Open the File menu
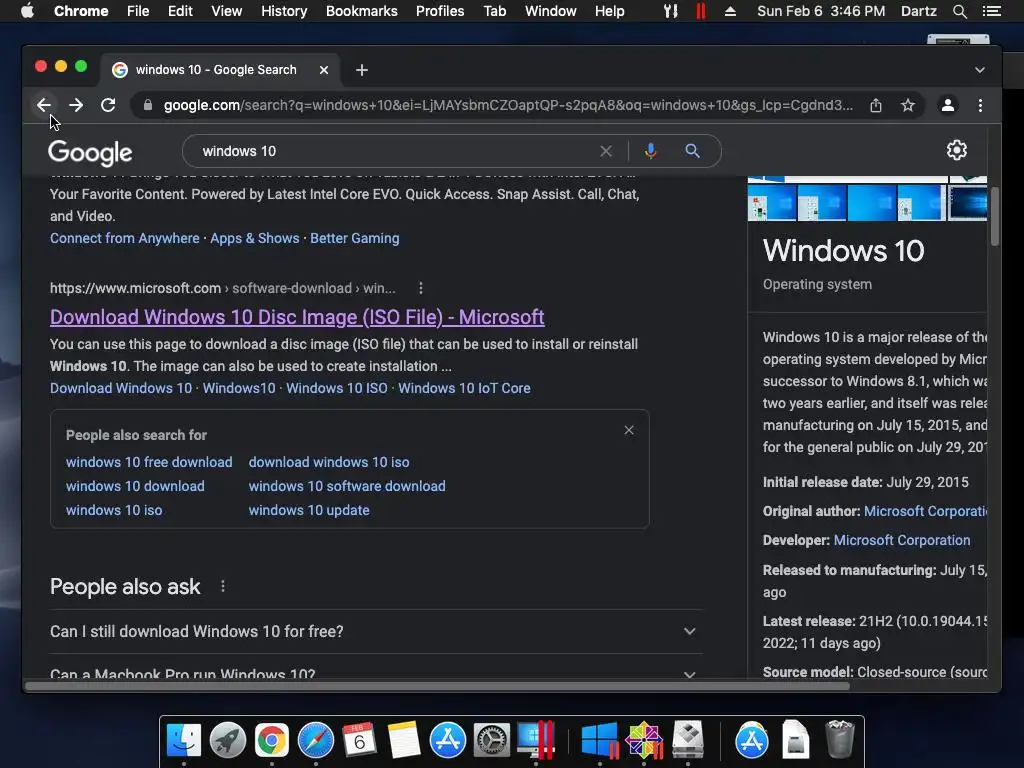1024x768 pixels. (x=138, y=11)
